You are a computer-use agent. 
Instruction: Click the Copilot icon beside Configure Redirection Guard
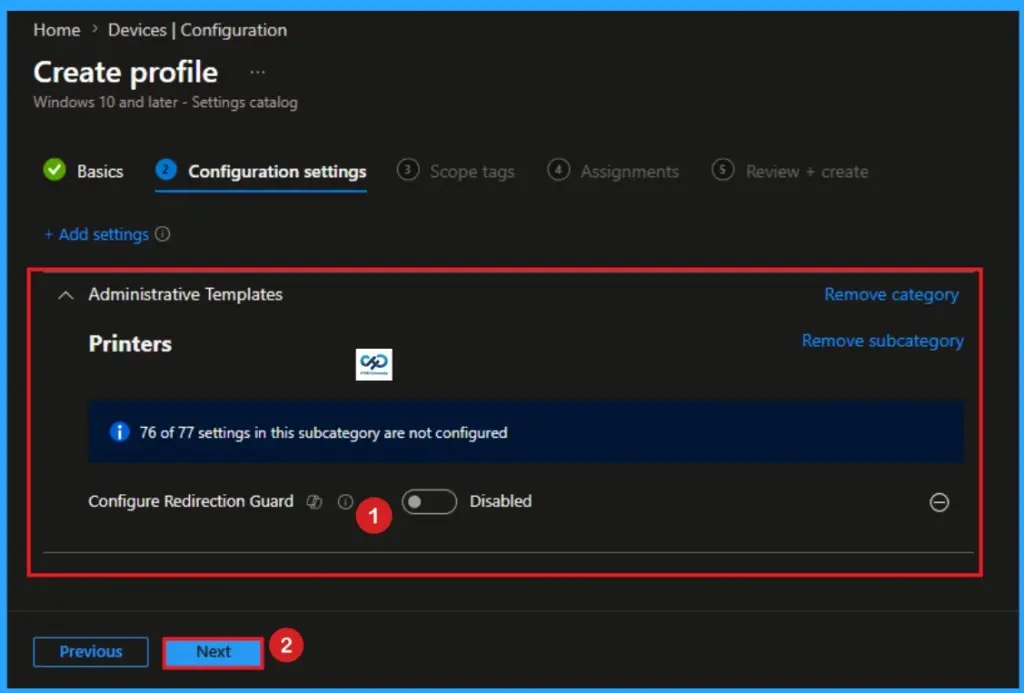[x=315, y=502]
